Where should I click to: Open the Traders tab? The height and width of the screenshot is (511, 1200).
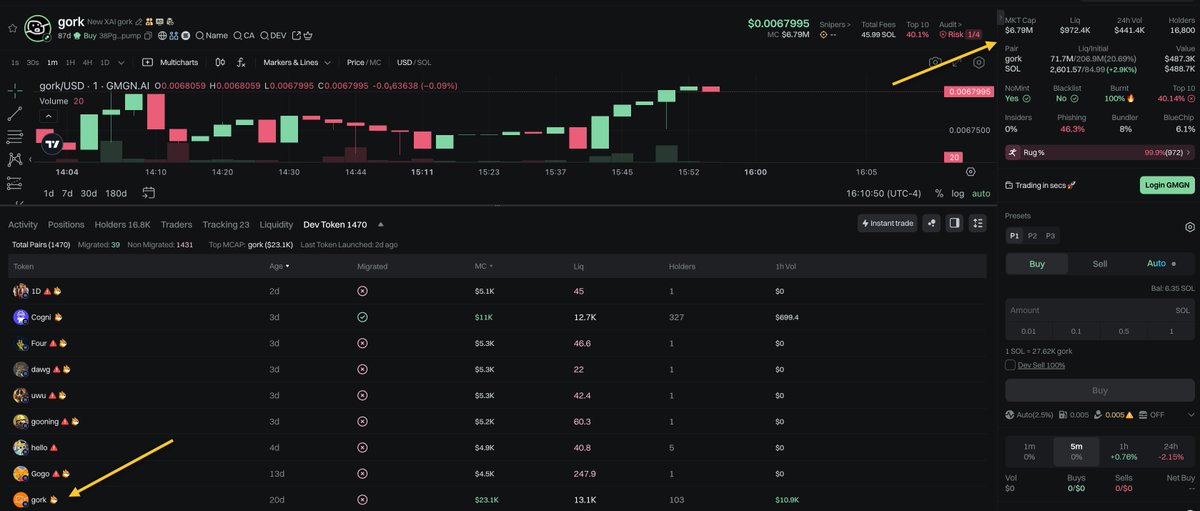pos(176,224)
